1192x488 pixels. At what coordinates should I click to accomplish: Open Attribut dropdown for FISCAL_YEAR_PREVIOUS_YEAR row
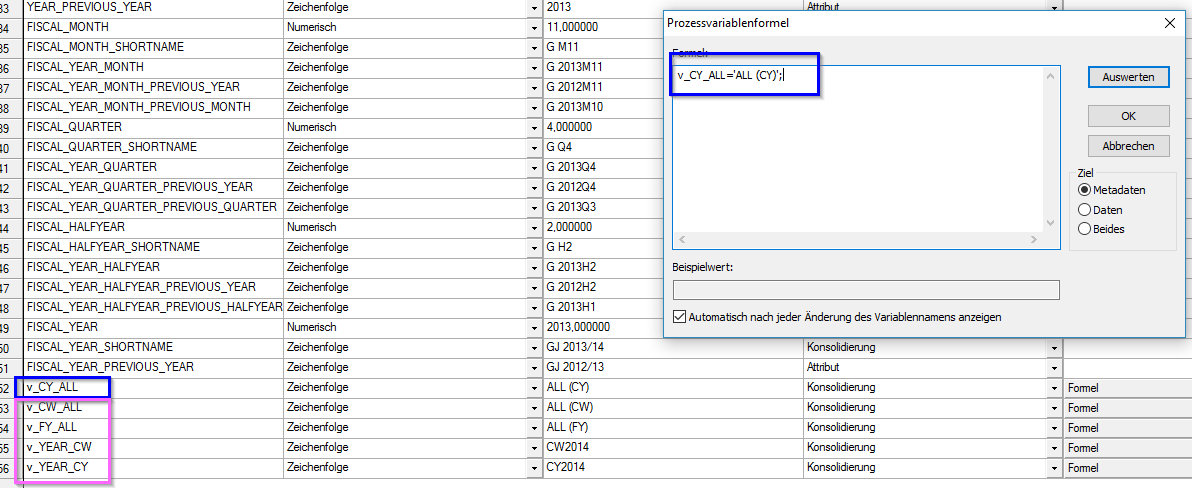pyautogui.click(x=1053, y=367)
